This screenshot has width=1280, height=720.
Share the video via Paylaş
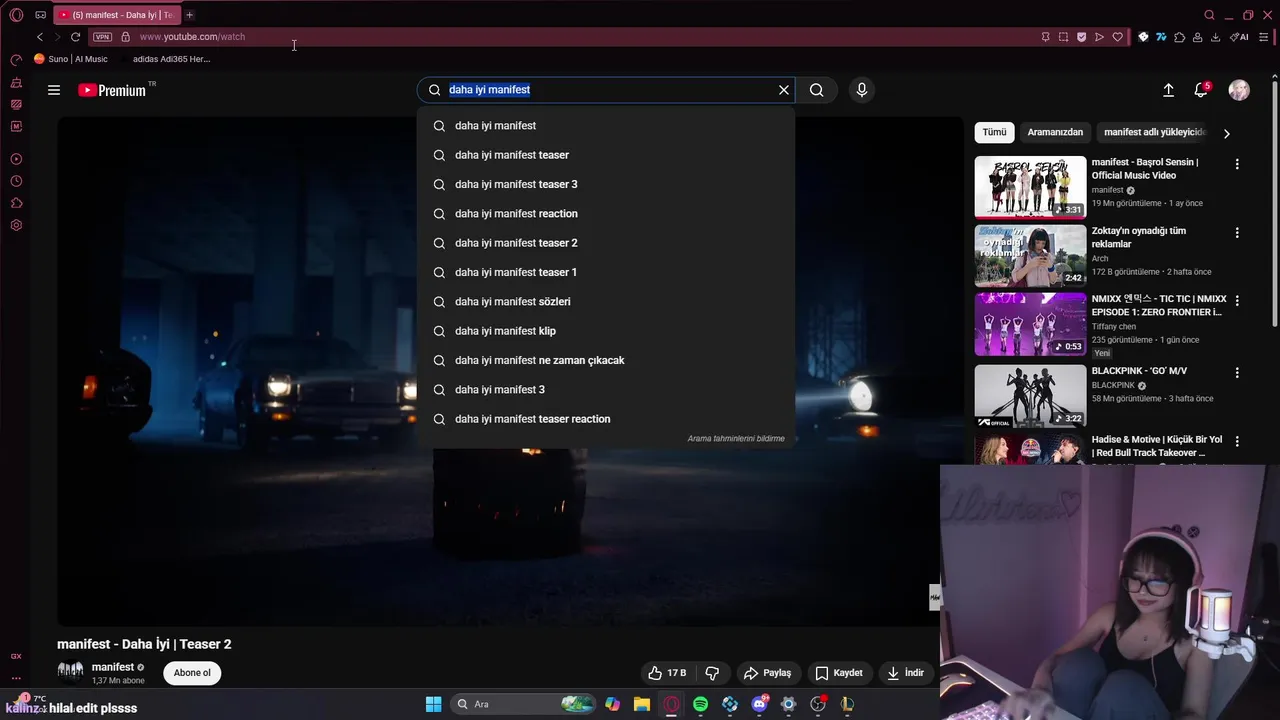(x=768, y=673)
